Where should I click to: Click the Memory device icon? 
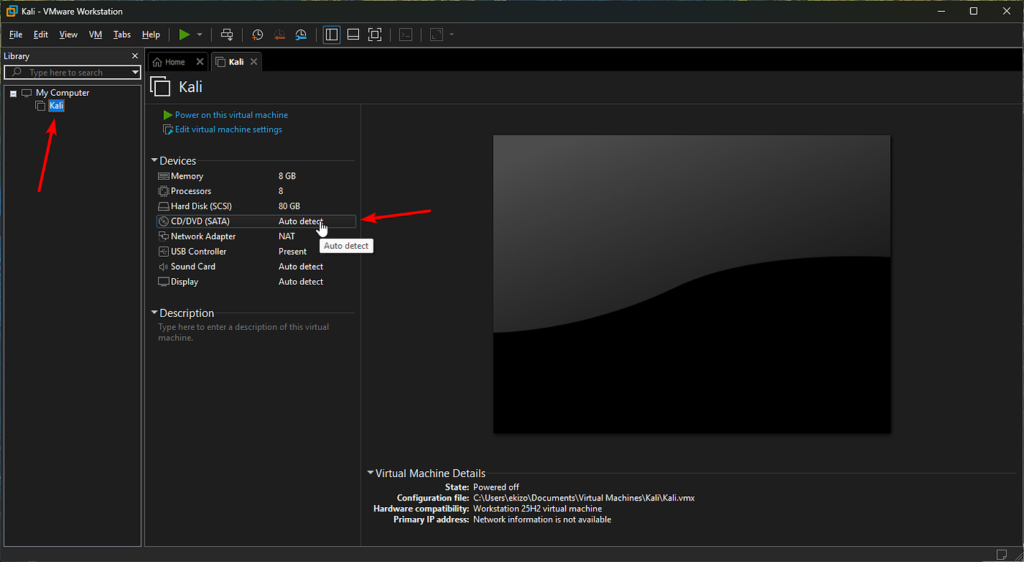tap(163, 176)
